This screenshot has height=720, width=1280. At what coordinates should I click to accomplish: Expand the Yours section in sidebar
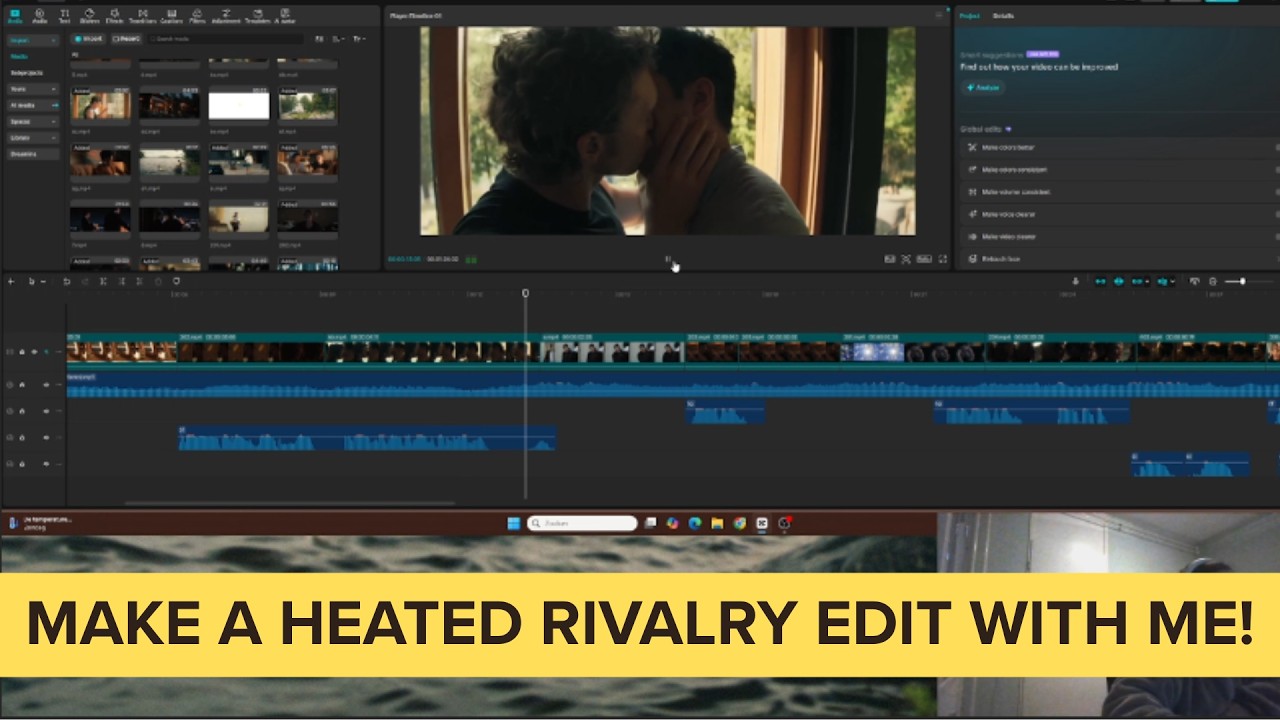click(x=33, y=89)
